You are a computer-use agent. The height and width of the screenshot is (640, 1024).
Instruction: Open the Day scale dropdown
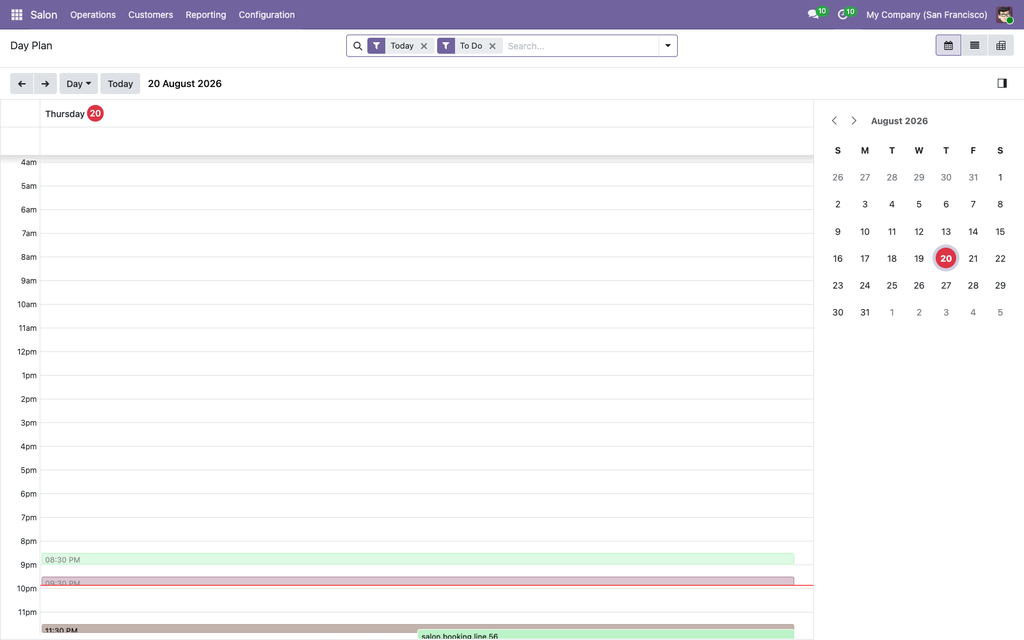click(x=78, y=84)
